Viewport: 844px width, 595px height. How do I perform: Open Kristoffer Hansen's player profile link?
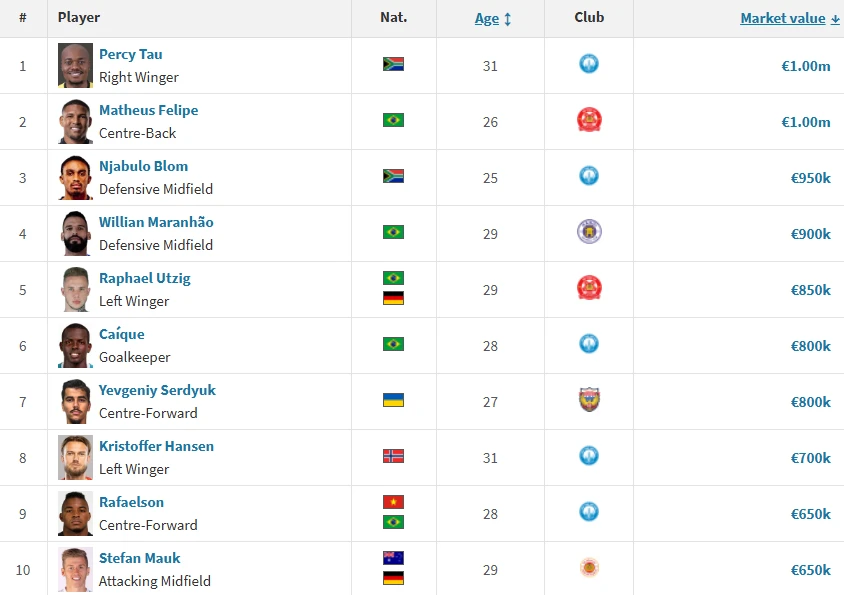point(156,446)
